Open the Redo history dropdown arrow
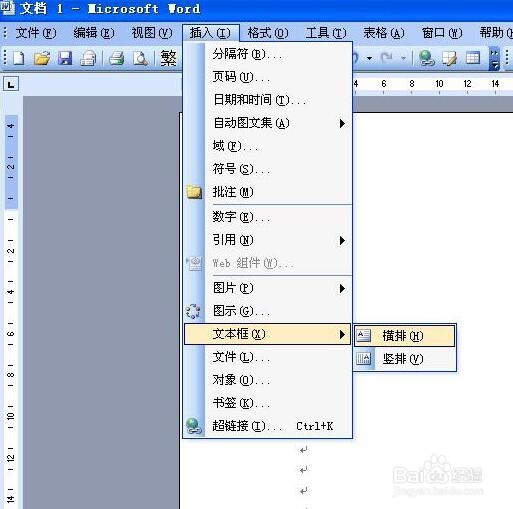The height and width of the screenshot is (509, 513). point(403,59)
